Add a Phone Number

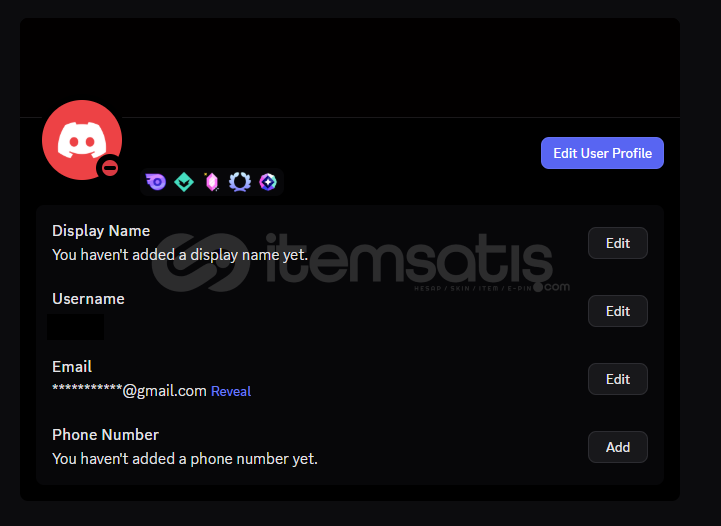[618, 447]
